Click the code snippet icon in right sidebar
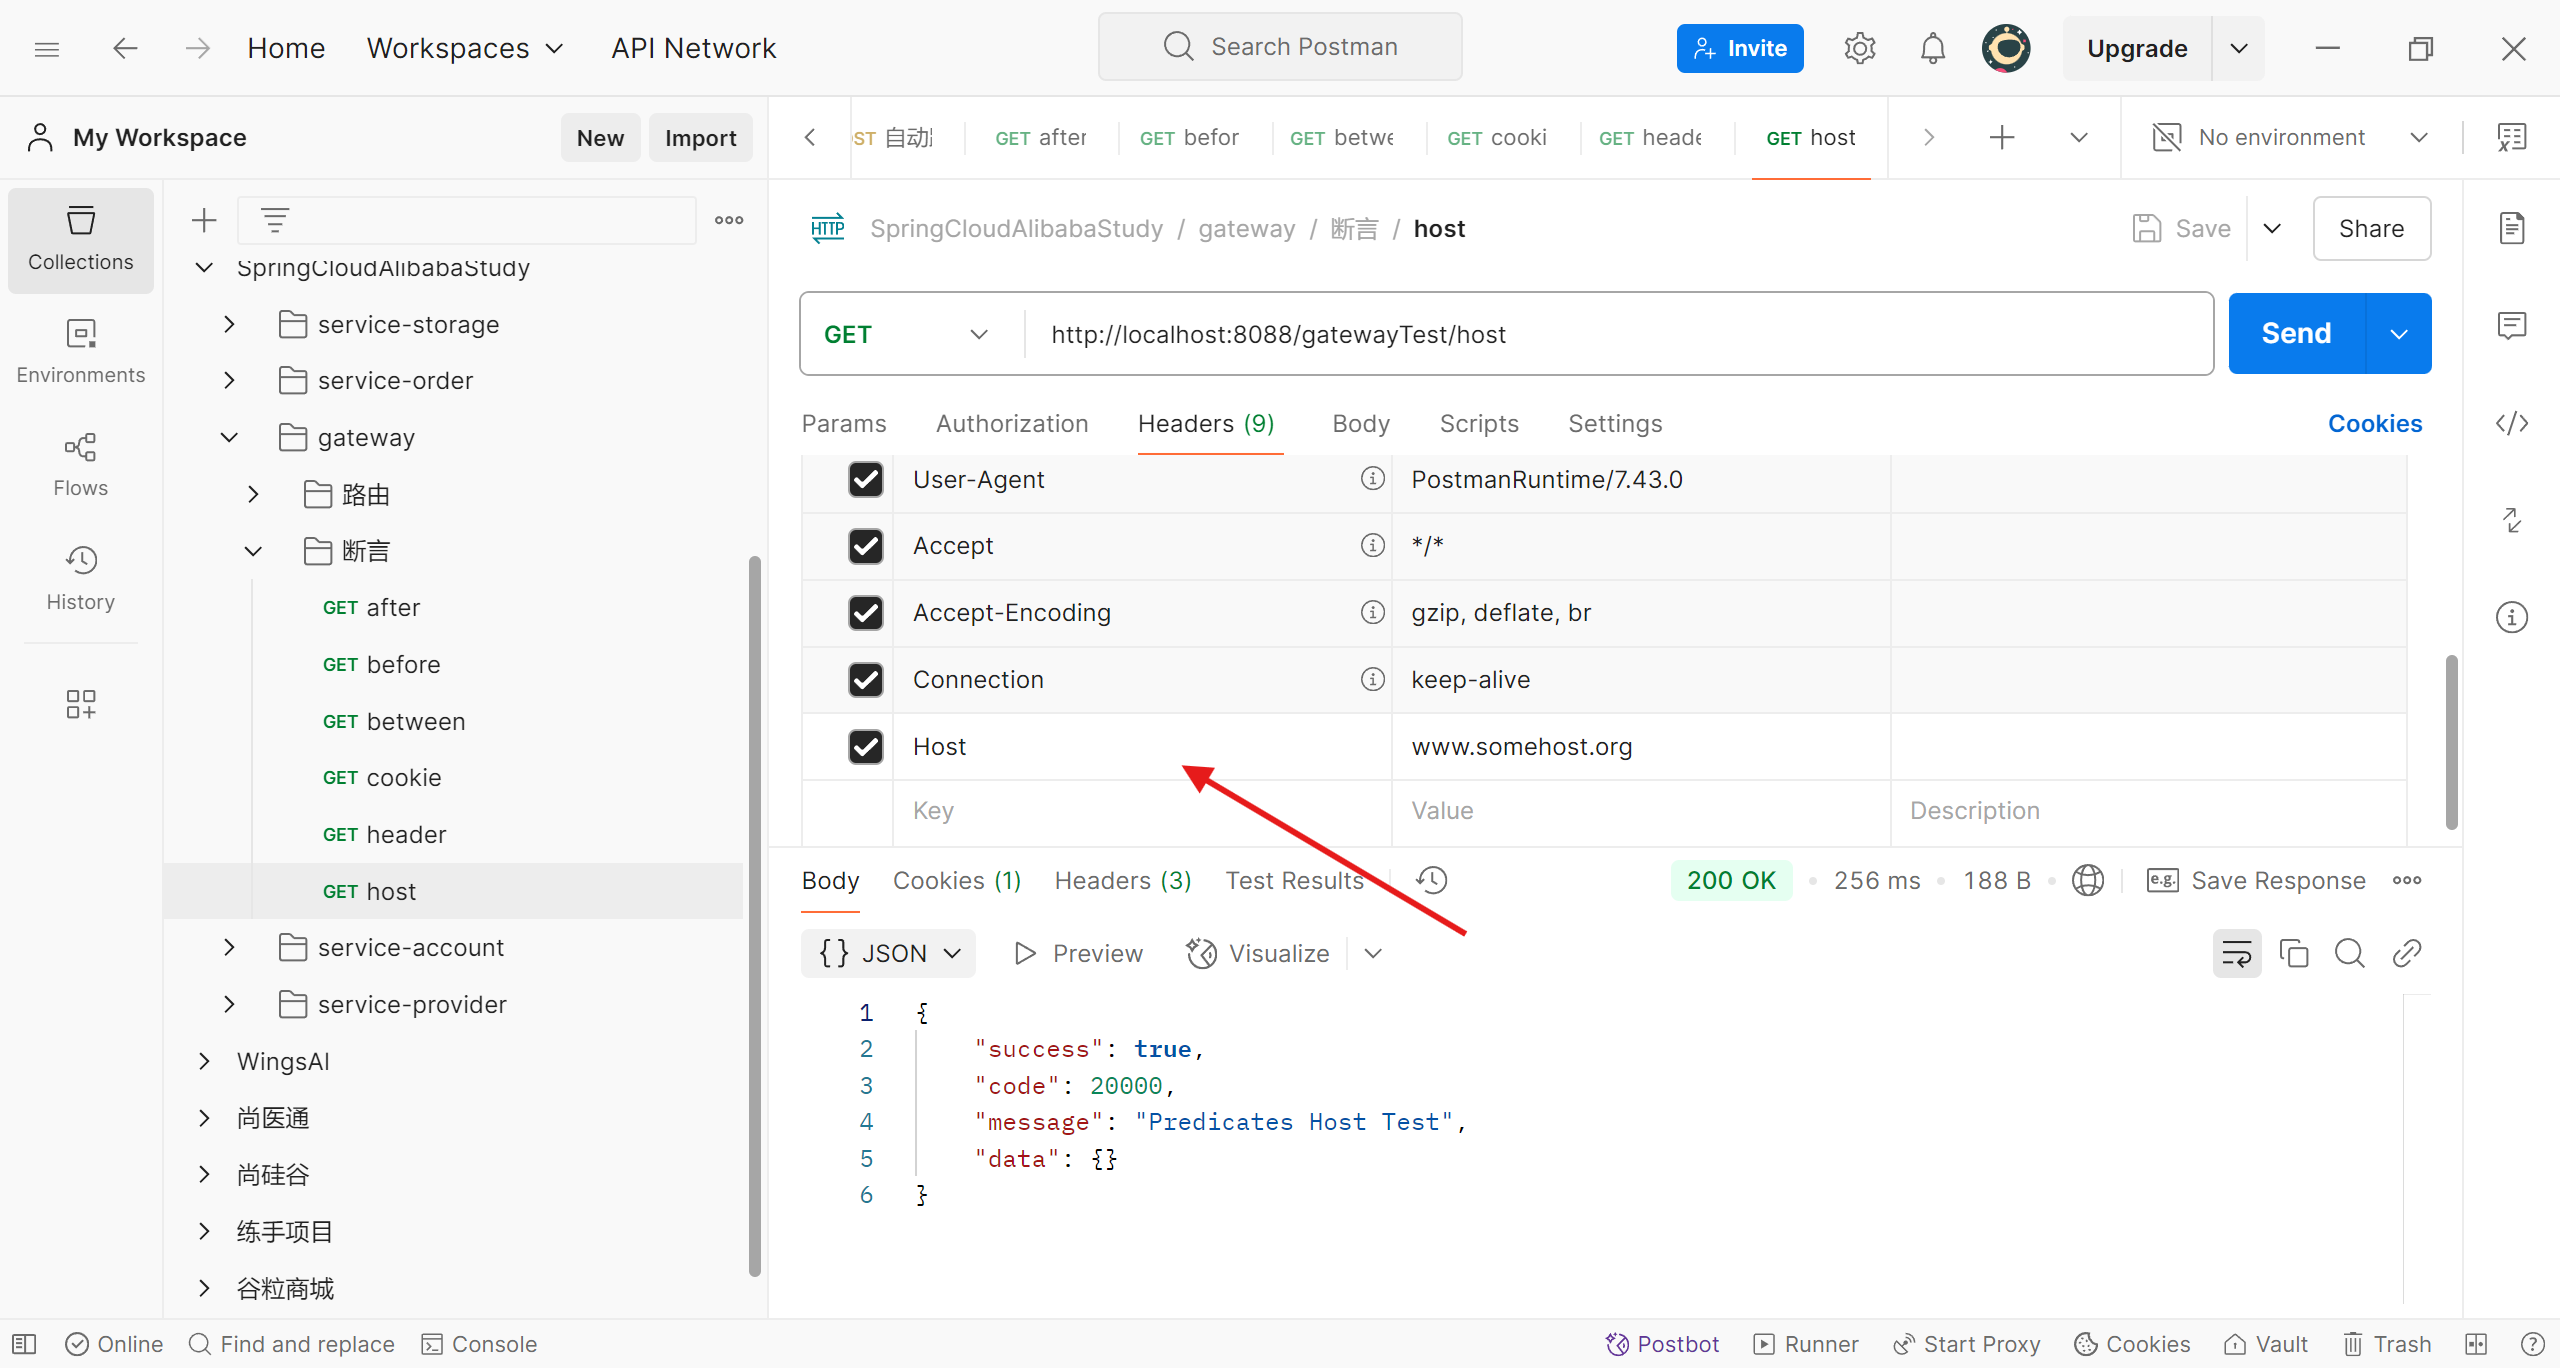This screenshot has width=2560, height=1368. 2511,423
